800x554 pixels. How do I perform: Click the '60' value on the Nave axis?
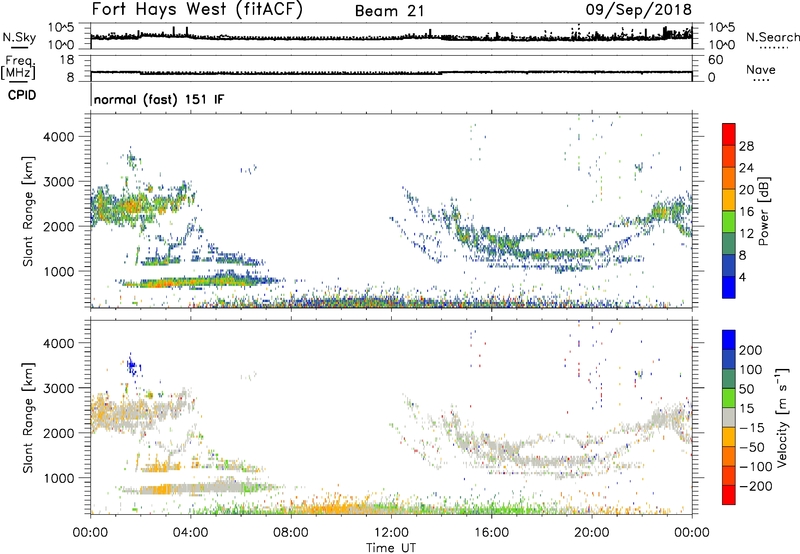tap(715, 60)
